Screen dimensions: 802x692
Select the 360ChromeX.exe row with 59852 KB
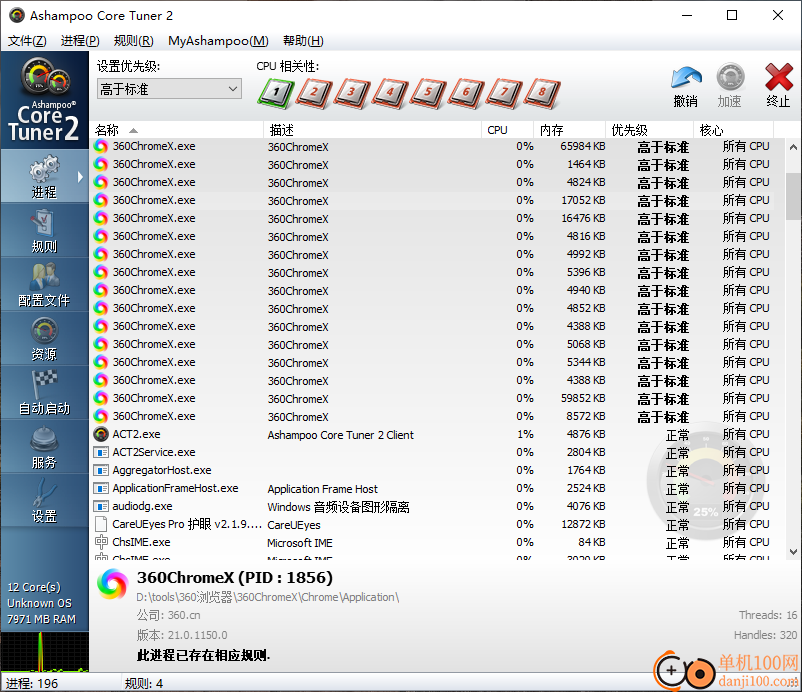432,398
